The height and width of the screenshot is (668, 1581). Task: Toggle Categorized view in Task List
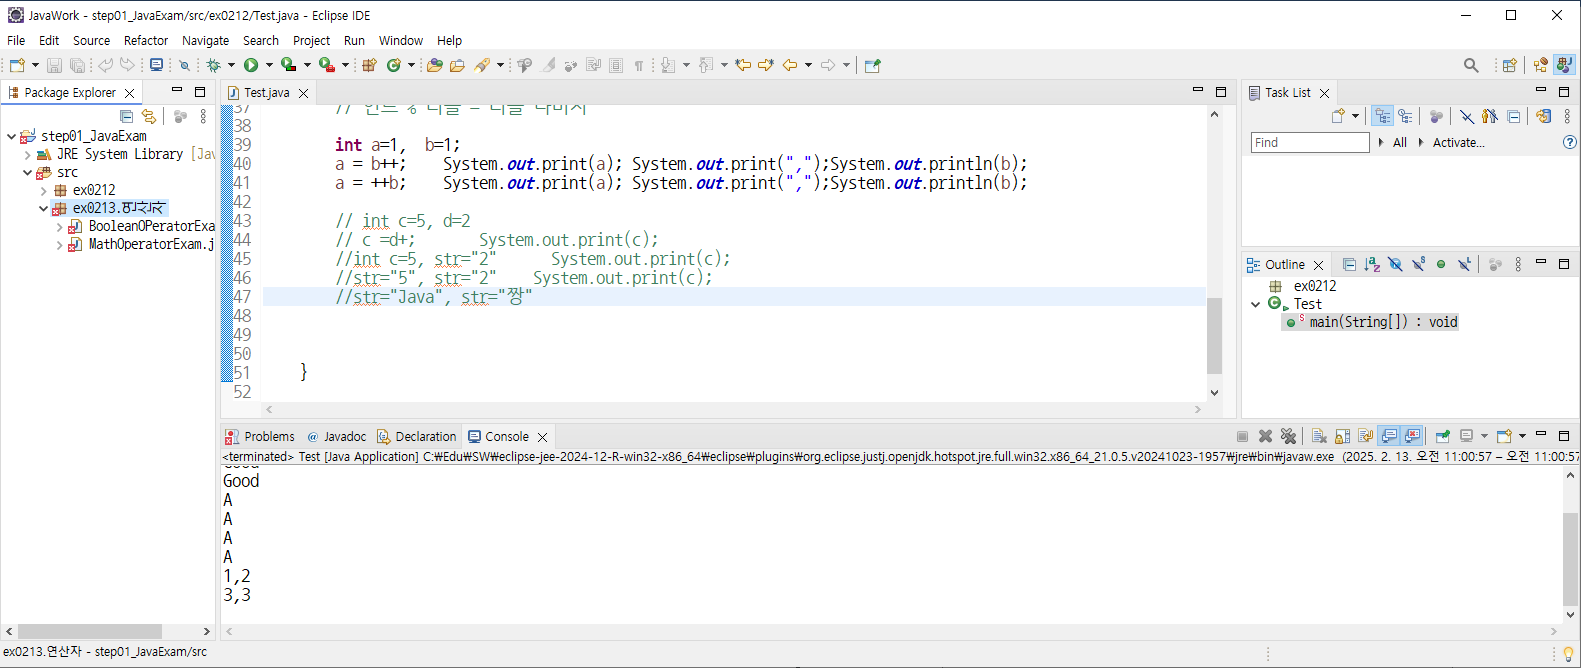tap(1382, 116)
